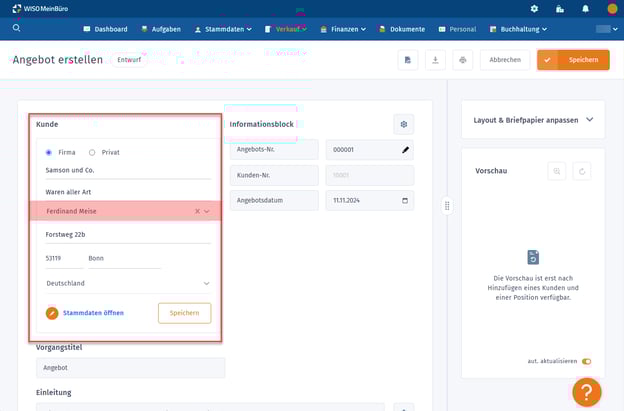Click the download icon button
Viewport: 624px width, 411px height.
[x=435, y=60]
